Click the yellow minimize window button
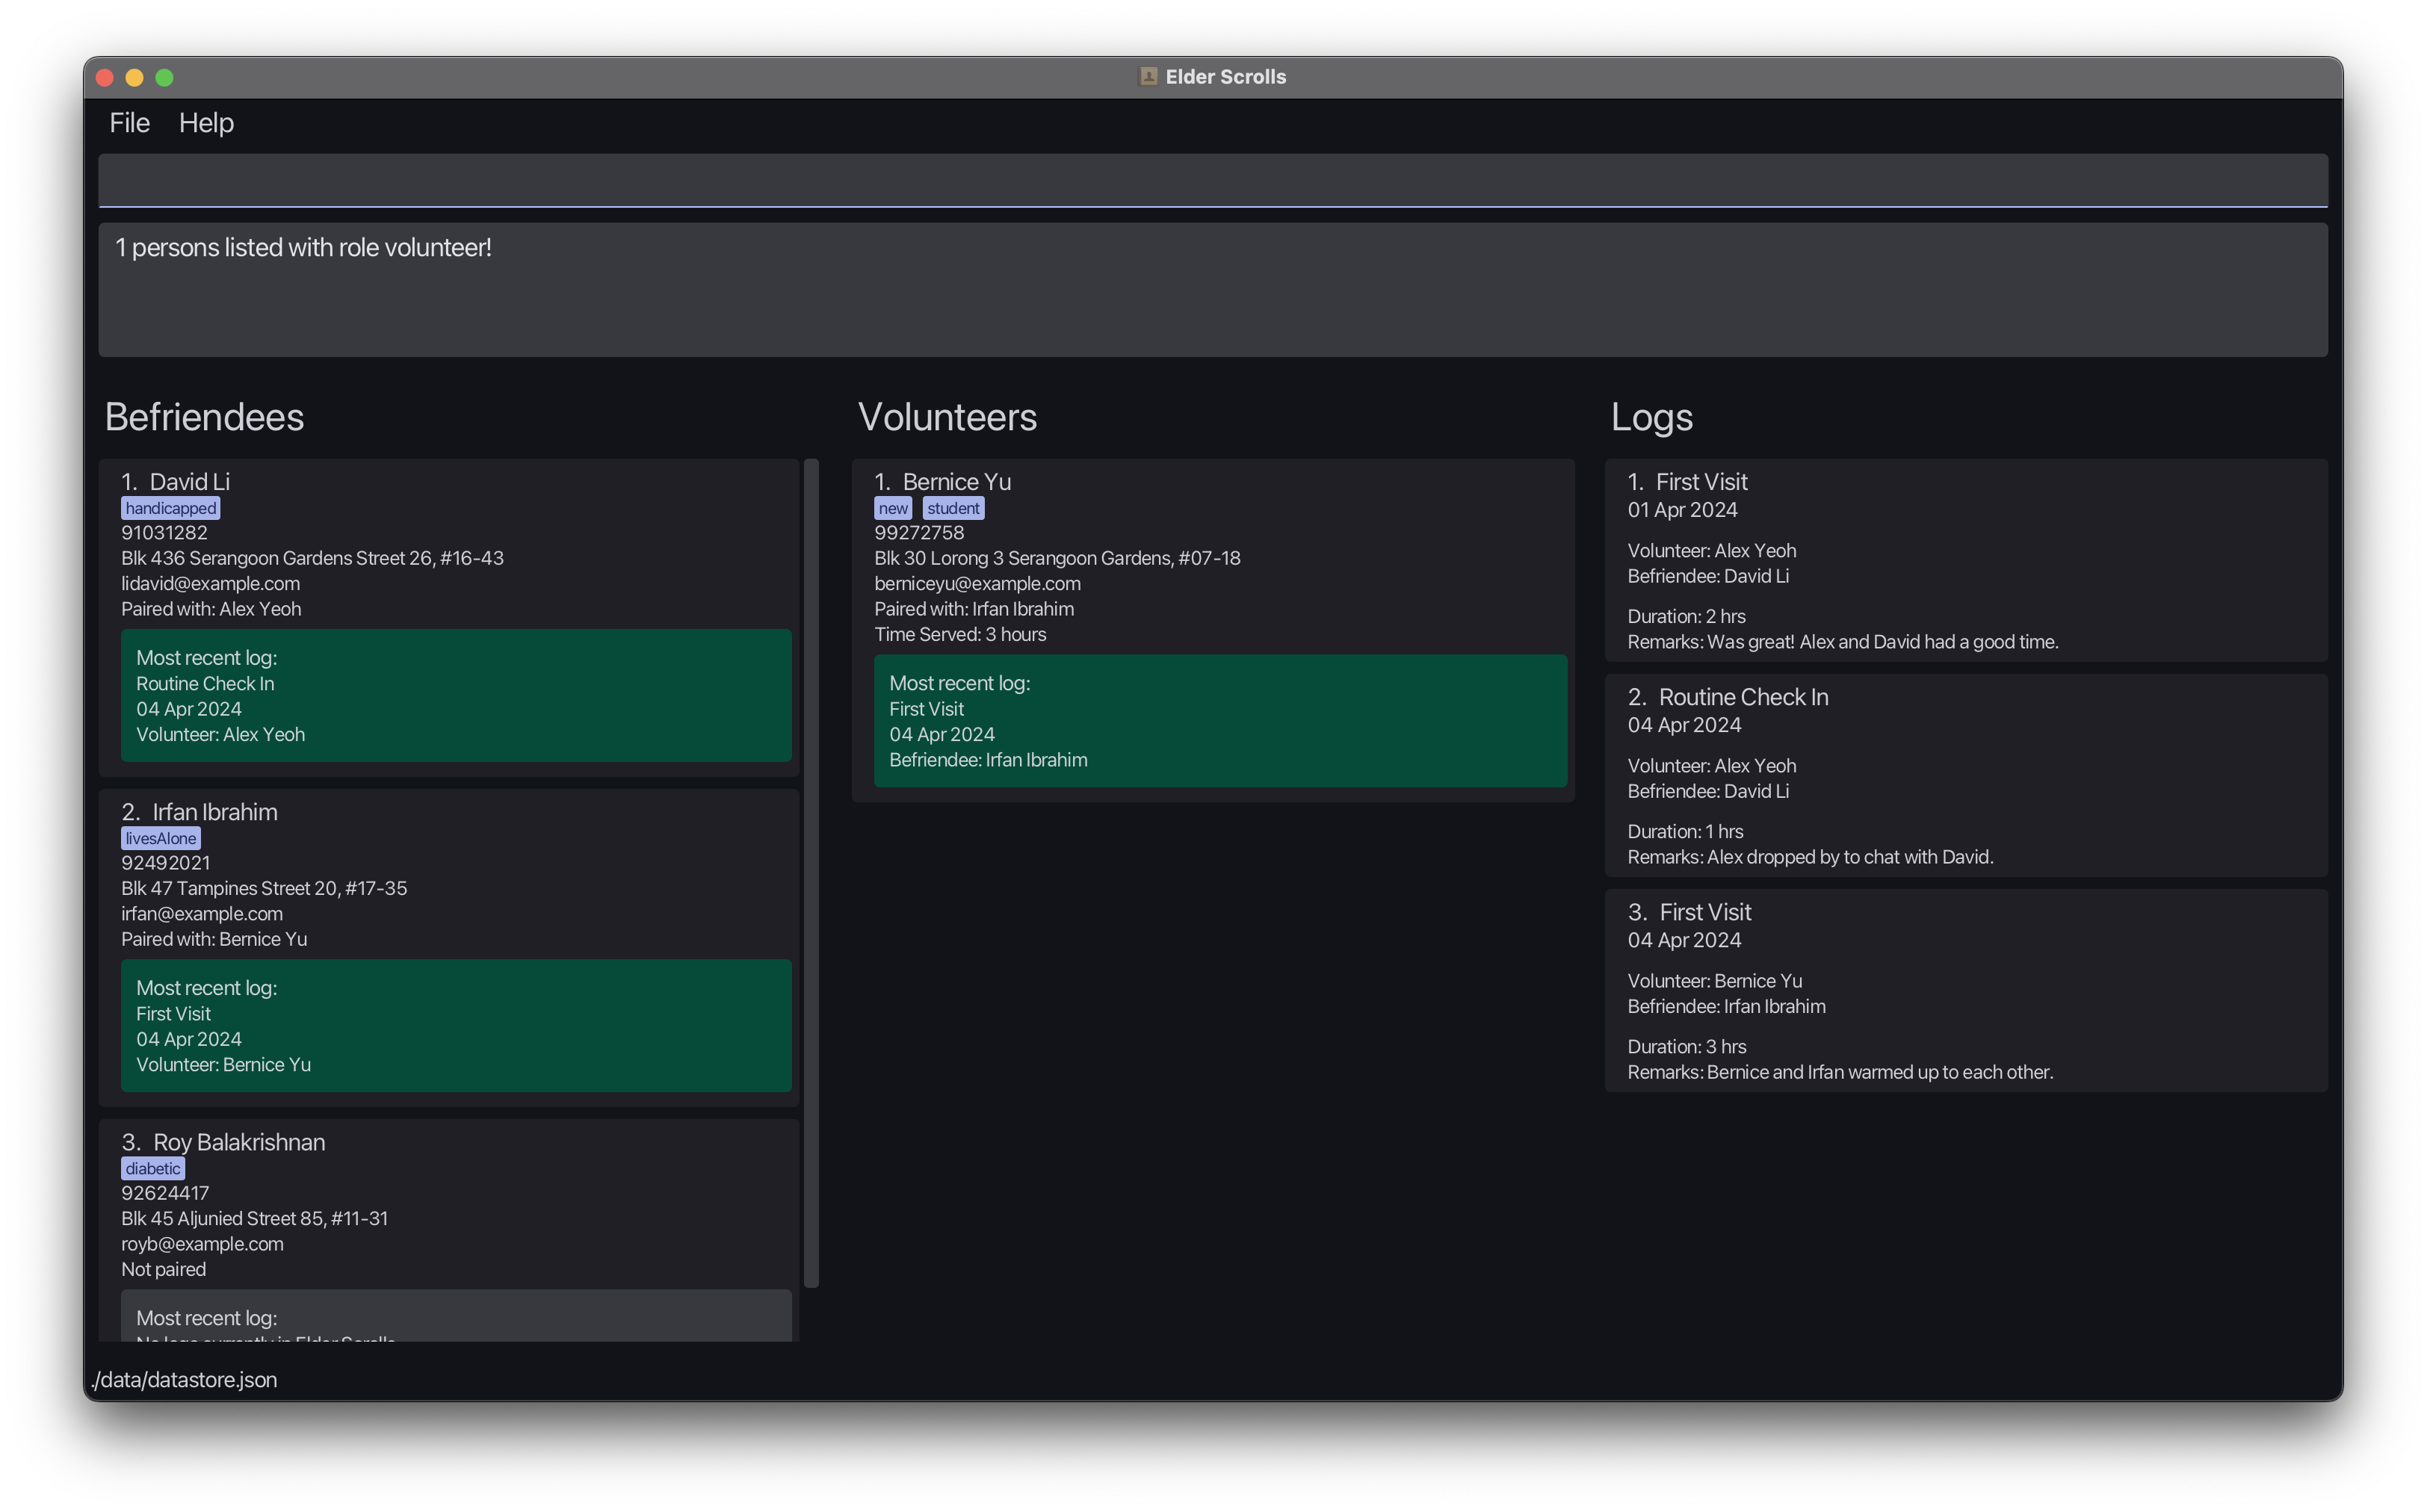 click(135, 77)
